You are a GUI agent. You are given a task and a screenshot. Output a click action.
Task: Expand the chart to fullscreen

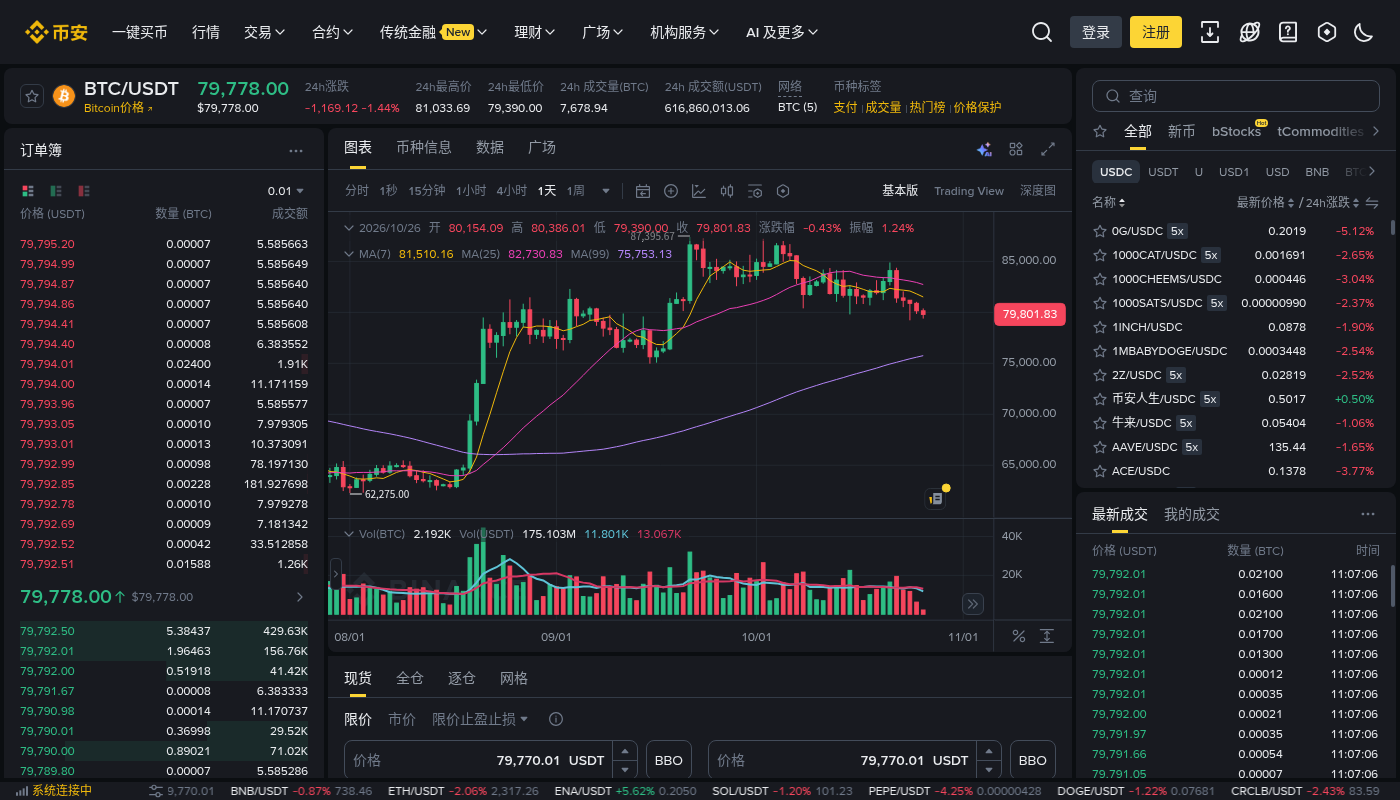pyautogui.click(x=1048, y=149)
